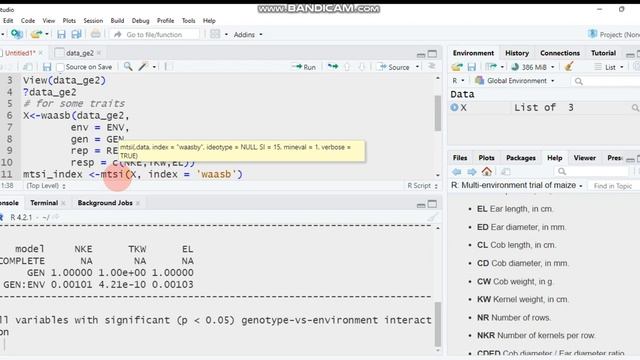640x360 pixels.
Task: Open Global Environment dropdown
Action: tap(515, 81)
